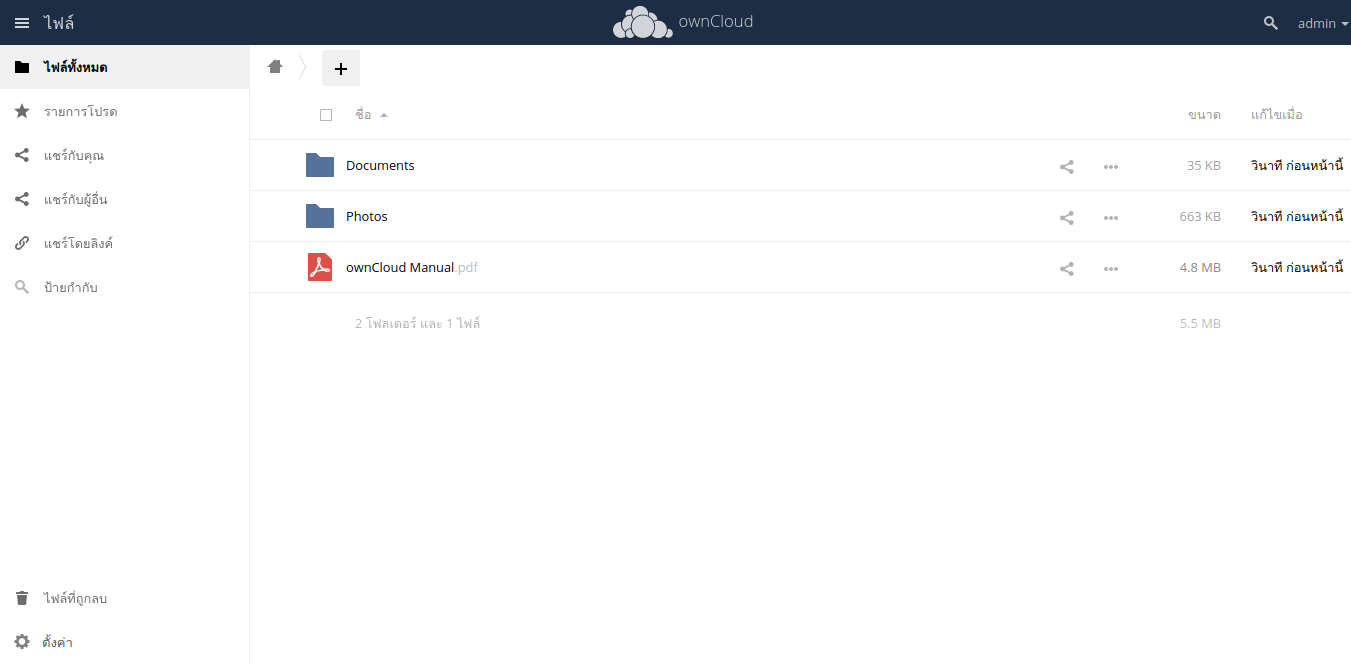Open the search icon in top bar

(x=1269, y=22)
